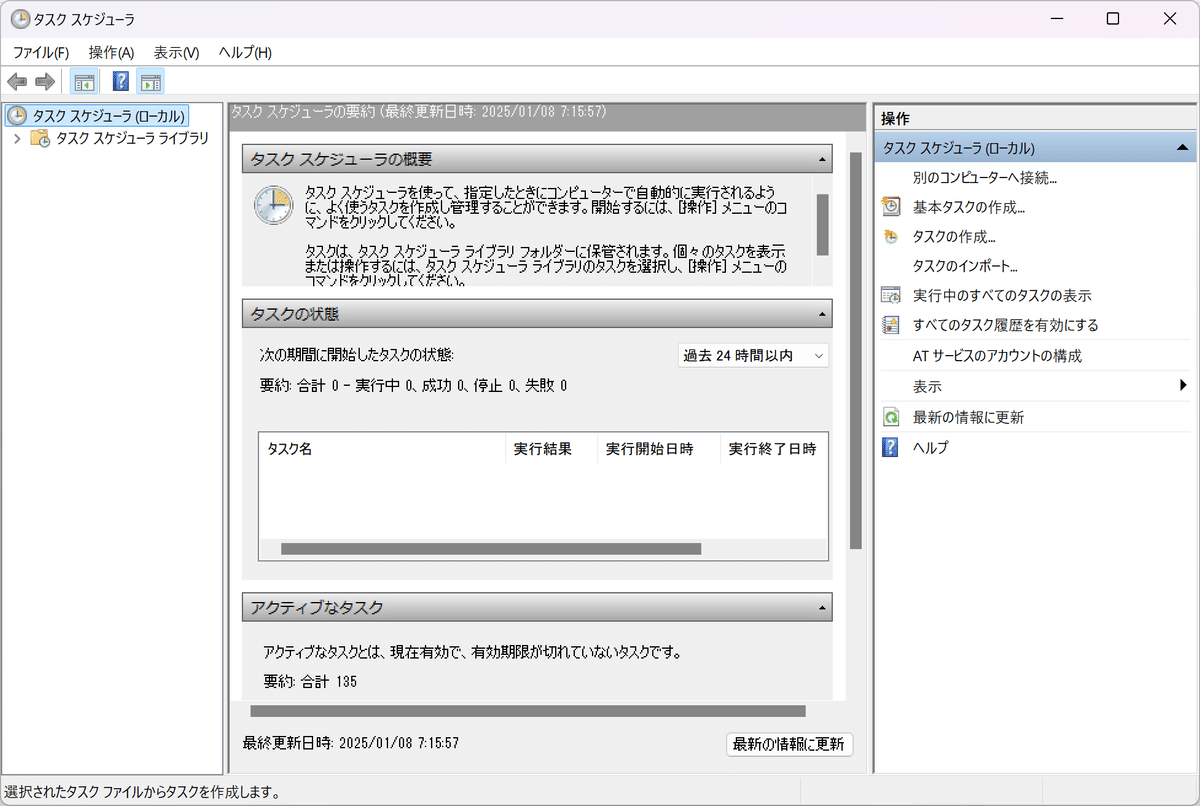Click the help question mark toolbar icon
1200x806 pixels.
[120, 81]
